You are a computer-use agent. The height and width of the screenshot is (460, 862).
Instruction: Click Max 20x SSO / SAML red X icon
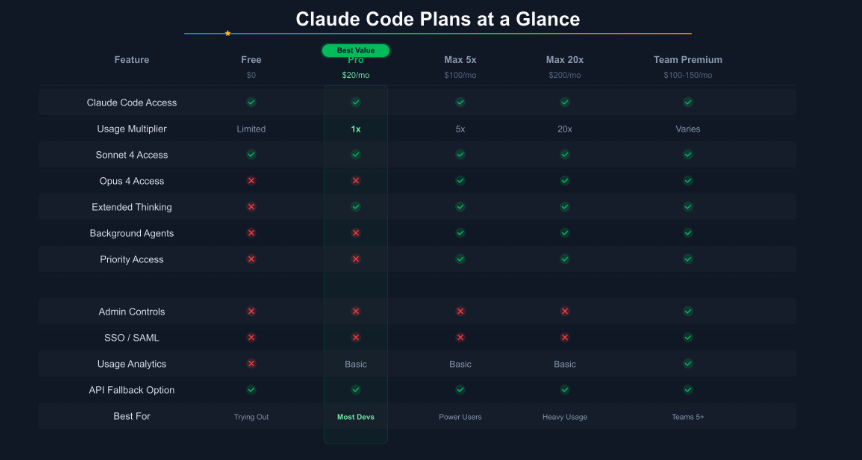point(565,338)
